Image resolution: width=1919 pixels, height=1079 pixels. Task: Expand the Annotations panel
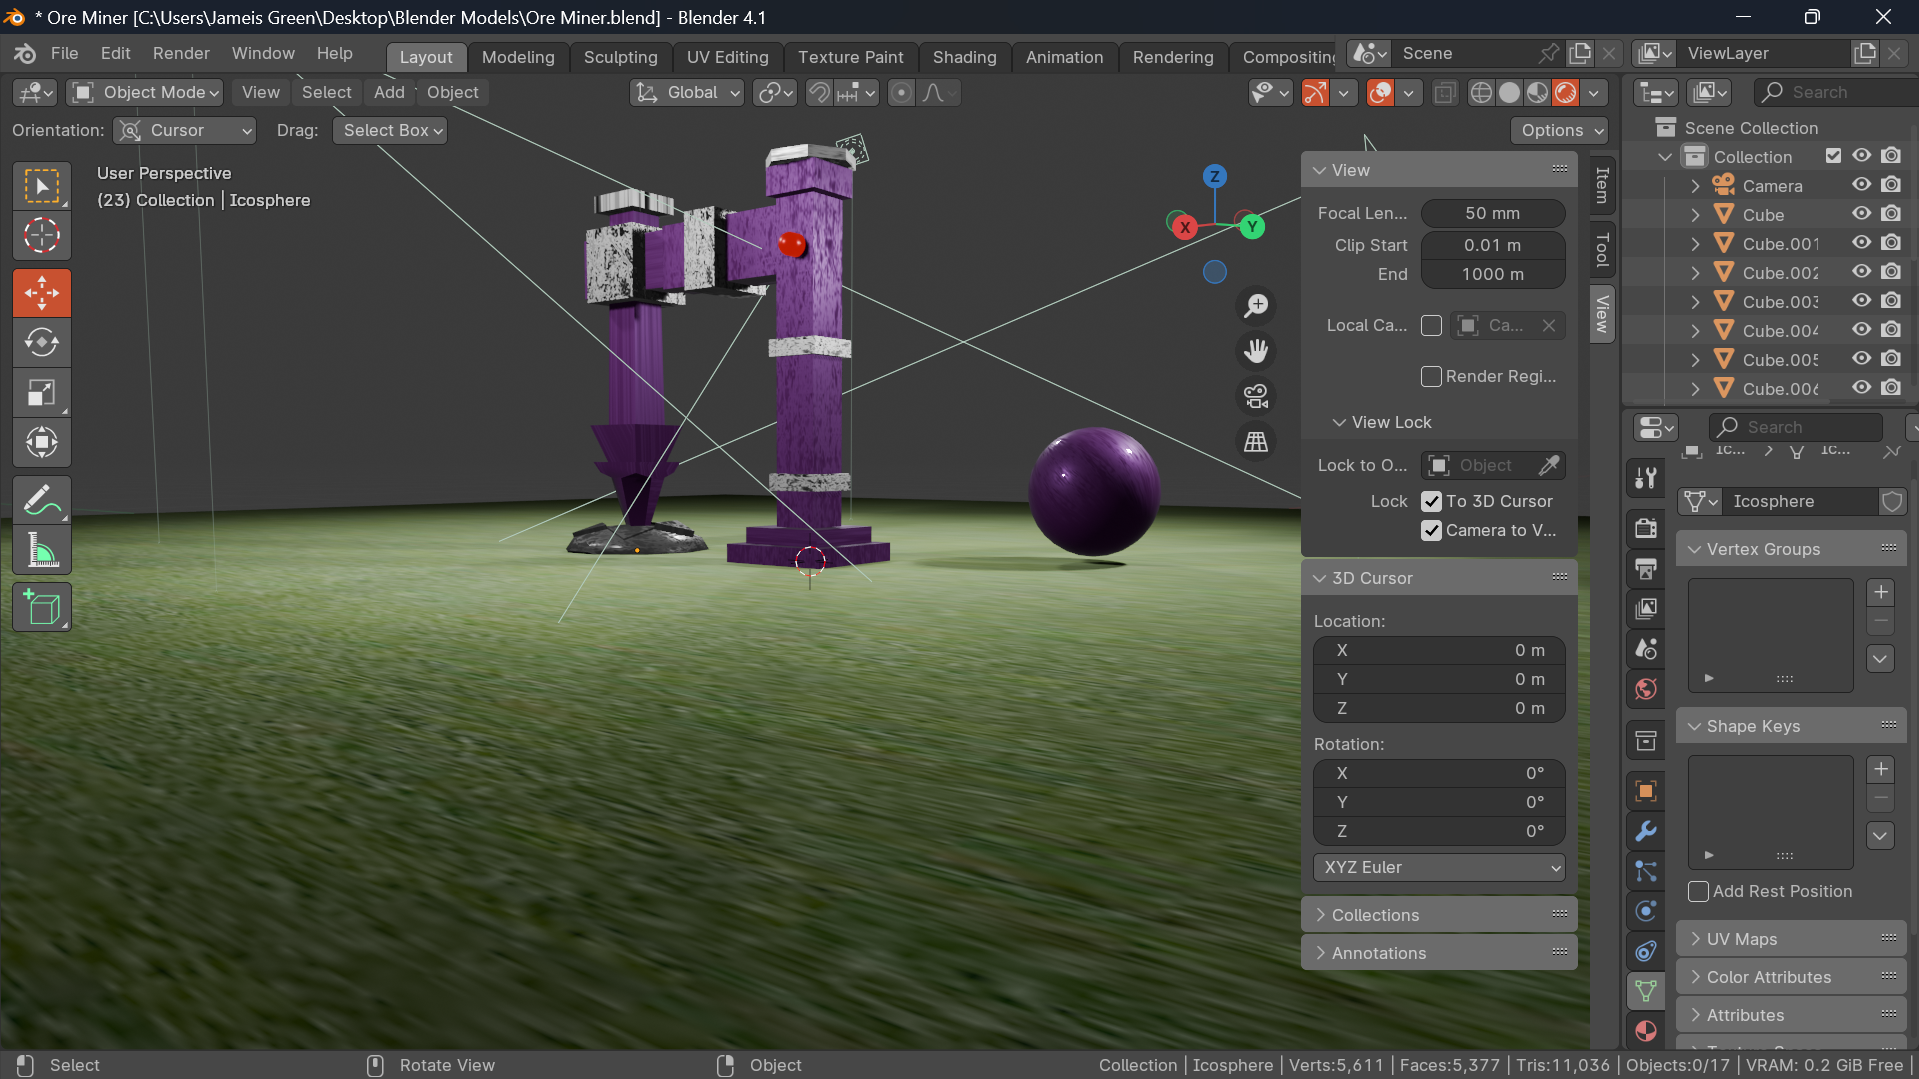[1439, 953]
